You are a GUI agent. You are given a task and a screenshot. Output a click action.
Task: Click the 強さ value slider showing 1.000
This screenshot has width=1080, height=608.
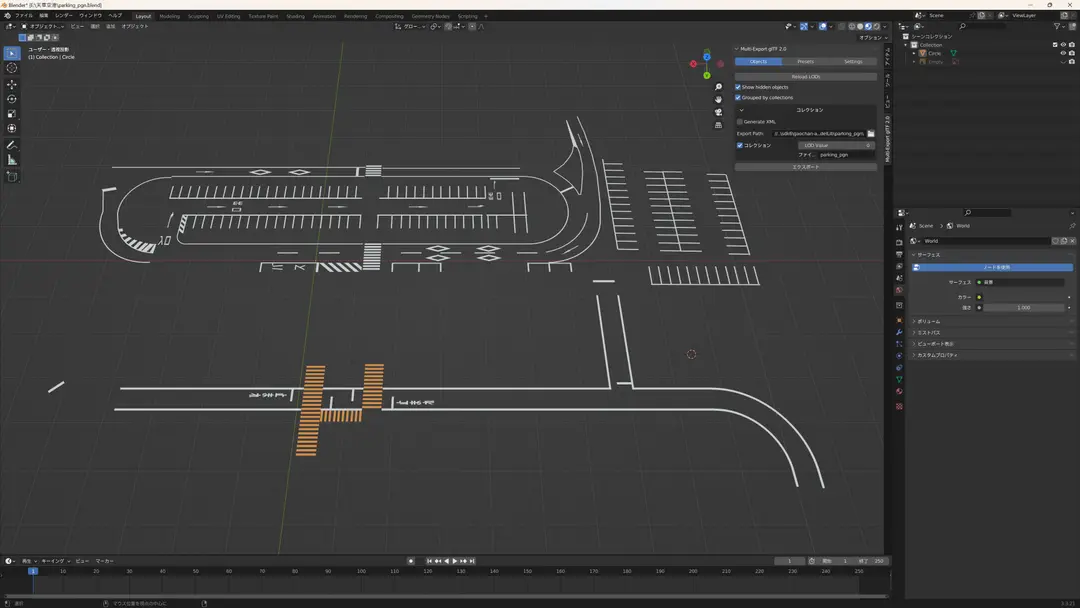click(1024, 308)
